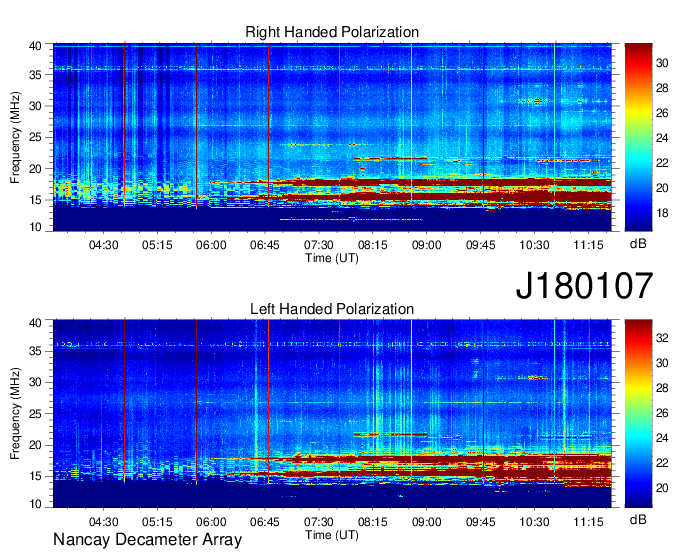Click "04:30" time tick on Right Handed plot
680x552 pixels.
103,245
